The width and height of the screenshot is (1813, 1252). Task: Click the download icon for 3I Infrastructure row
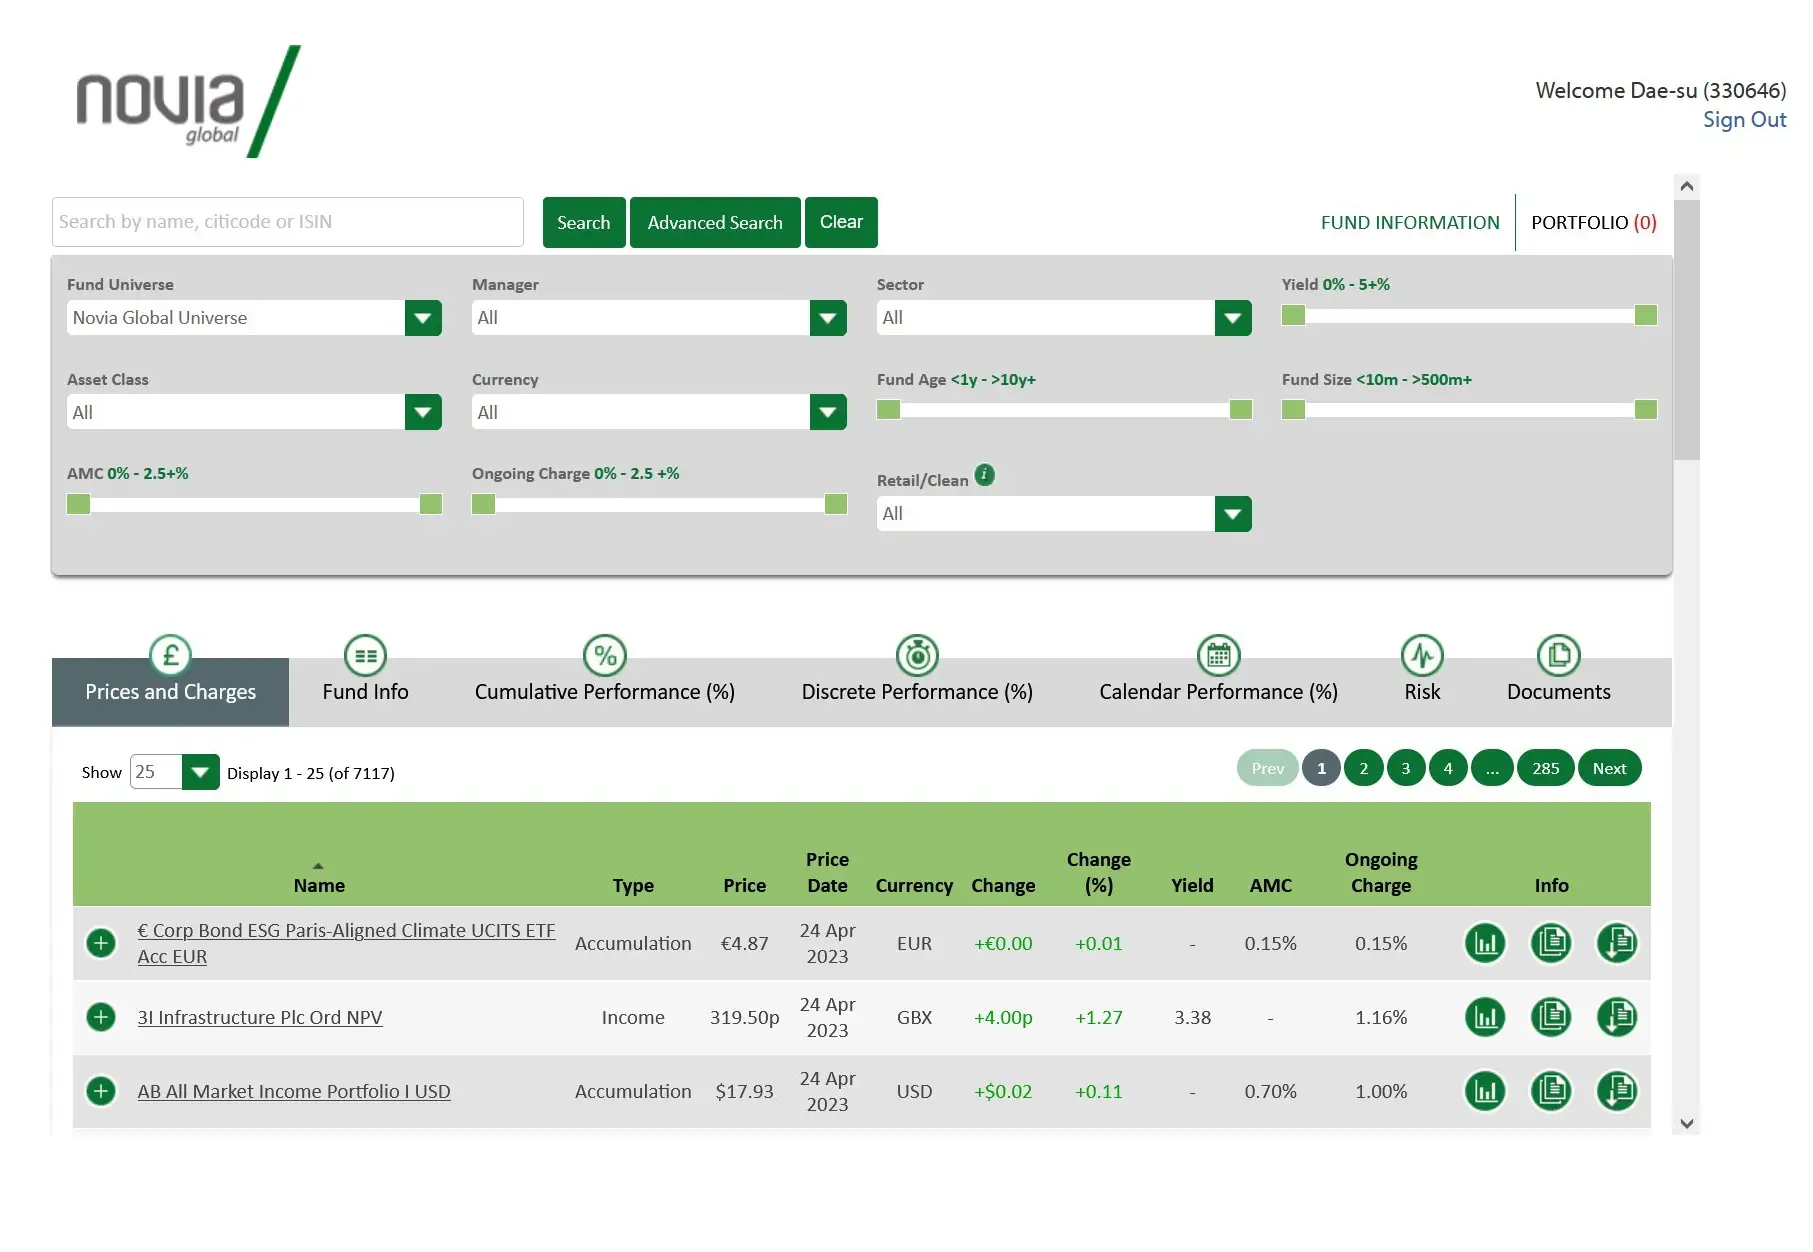(1617, 1017)
